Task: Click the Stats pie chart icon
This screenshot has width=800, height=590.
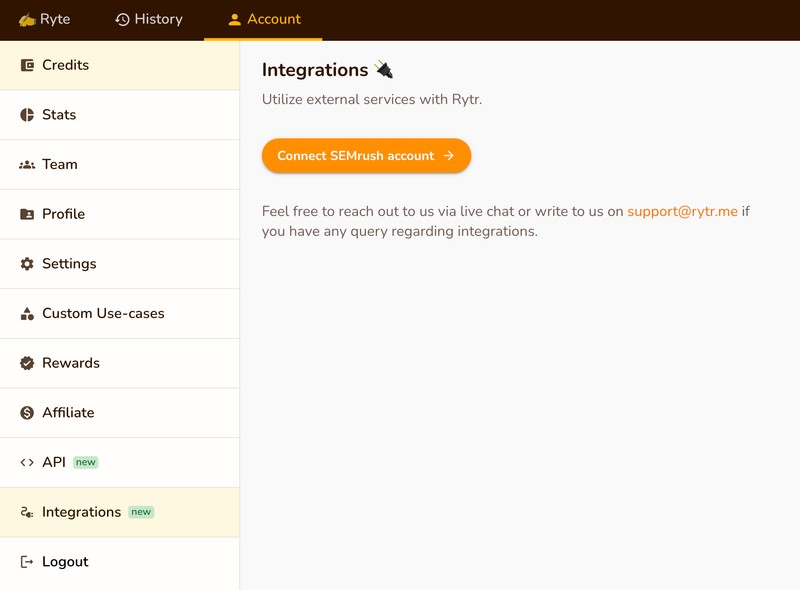Action: point(27,115)
